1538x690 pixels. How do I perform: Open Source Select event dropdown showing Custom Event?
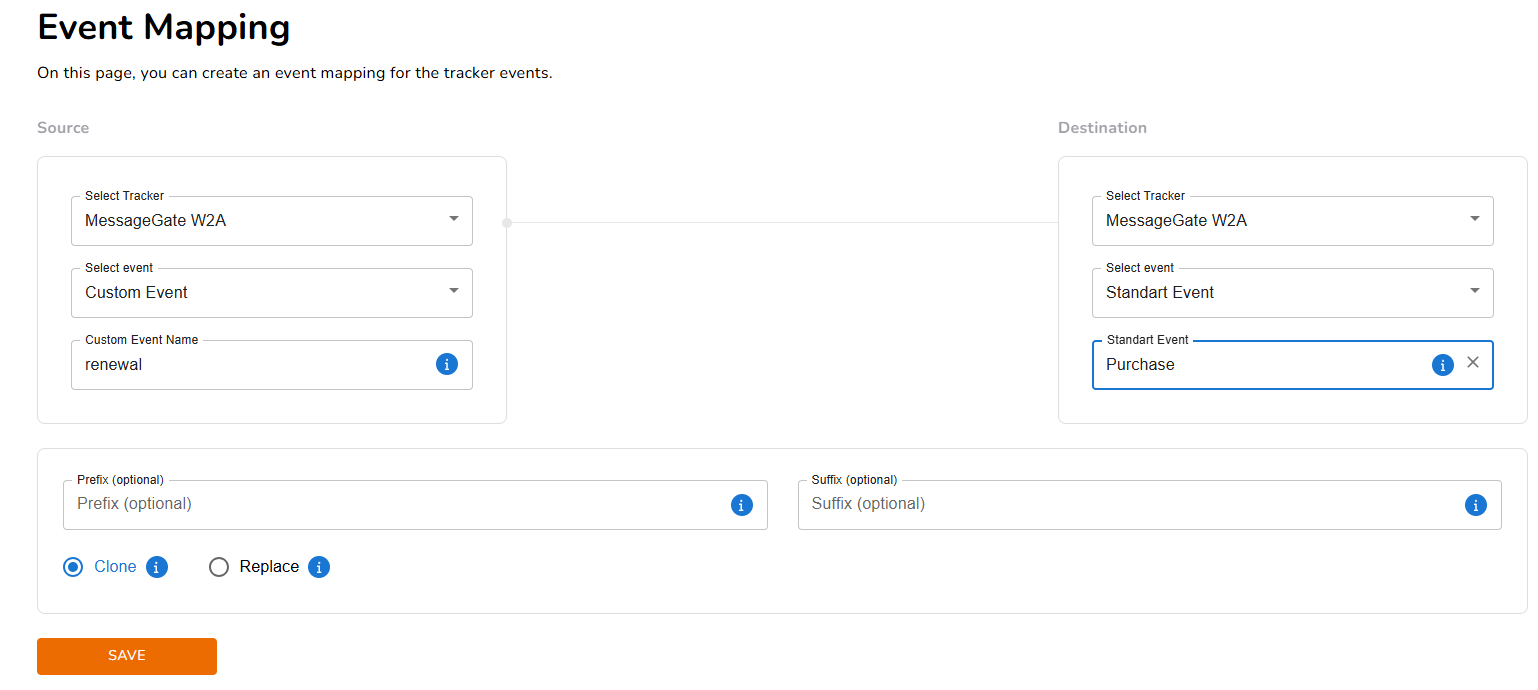(271, 293)
